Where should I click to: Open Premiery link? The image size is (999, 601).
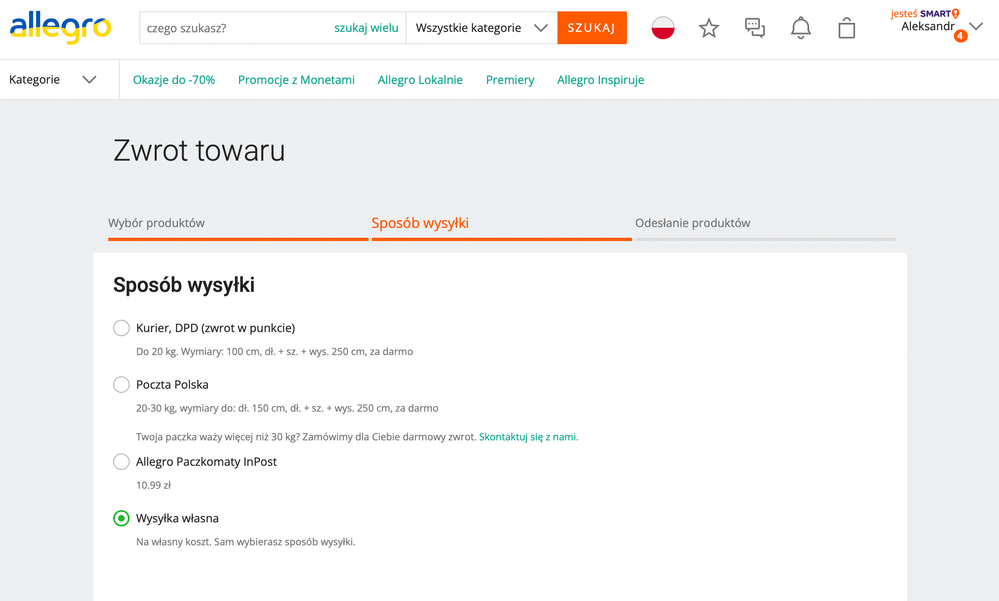click(x=510, y=80)
